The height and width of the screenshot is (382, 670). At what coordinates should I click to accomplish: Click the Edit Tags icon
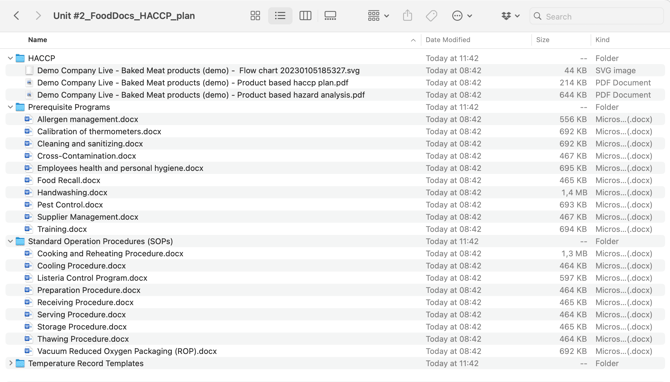(x=432, y=16)
